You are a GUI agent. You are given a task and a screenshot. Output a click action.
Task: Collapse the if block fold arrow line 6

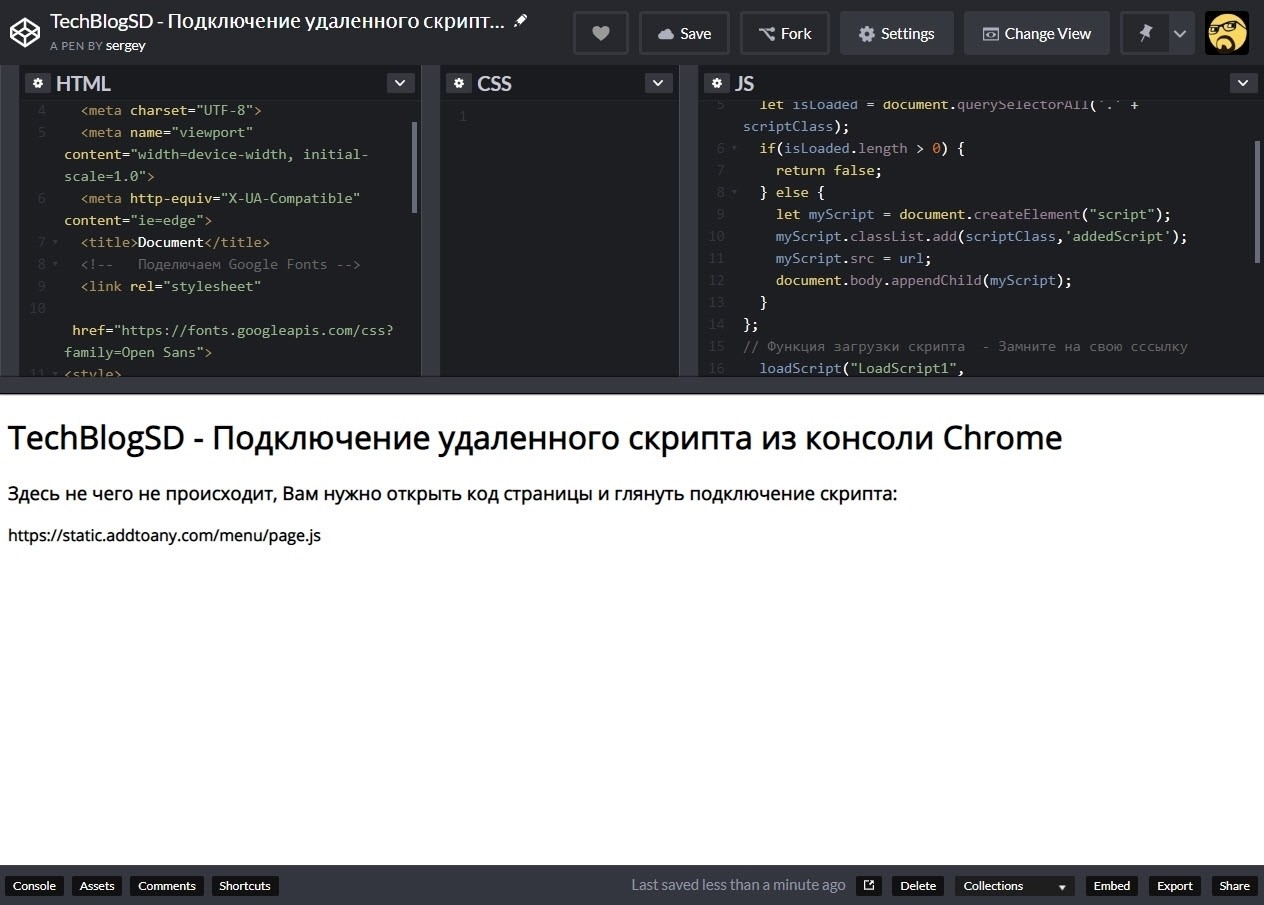(734, 149)
